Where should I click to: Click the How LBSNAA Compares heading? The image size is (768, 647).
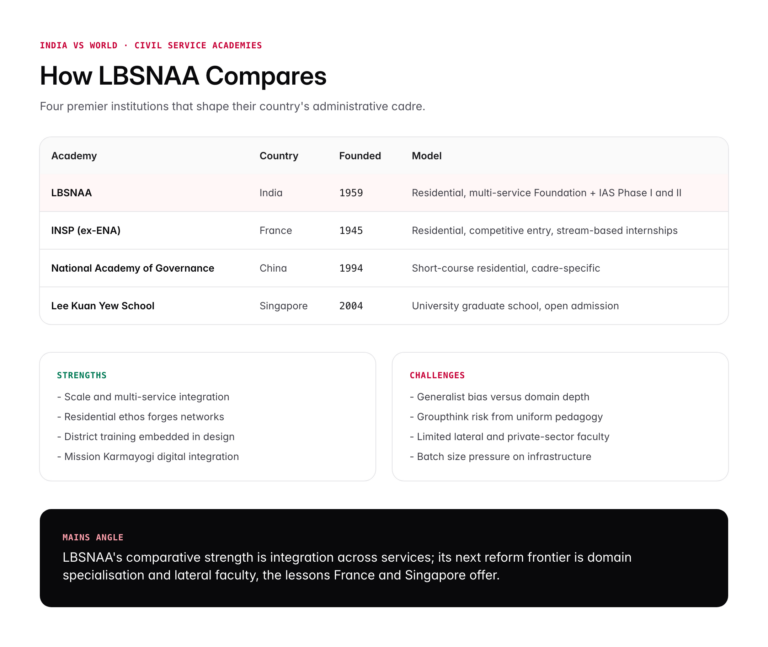point(183,76)
